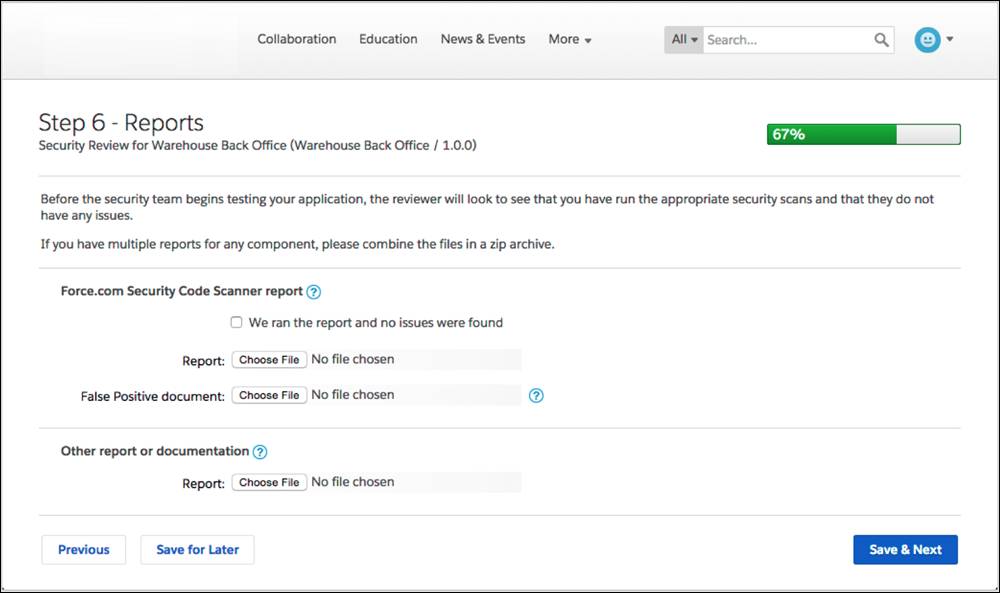
Task: Click 'Force.com Security Code Scanner report' label
Action: [x=182, y=291]
